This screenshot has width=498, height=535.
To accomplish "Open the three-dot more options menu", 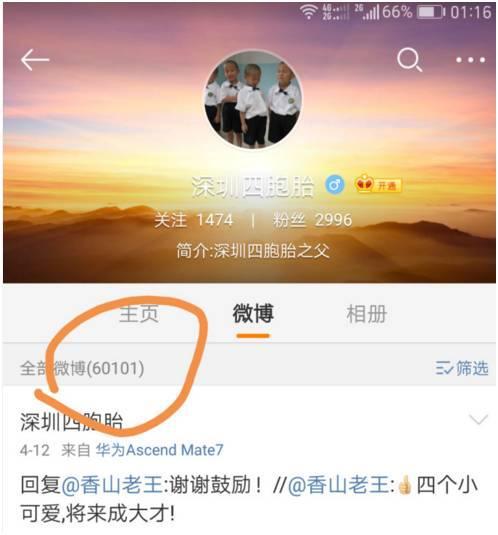I will coord(470,60).
